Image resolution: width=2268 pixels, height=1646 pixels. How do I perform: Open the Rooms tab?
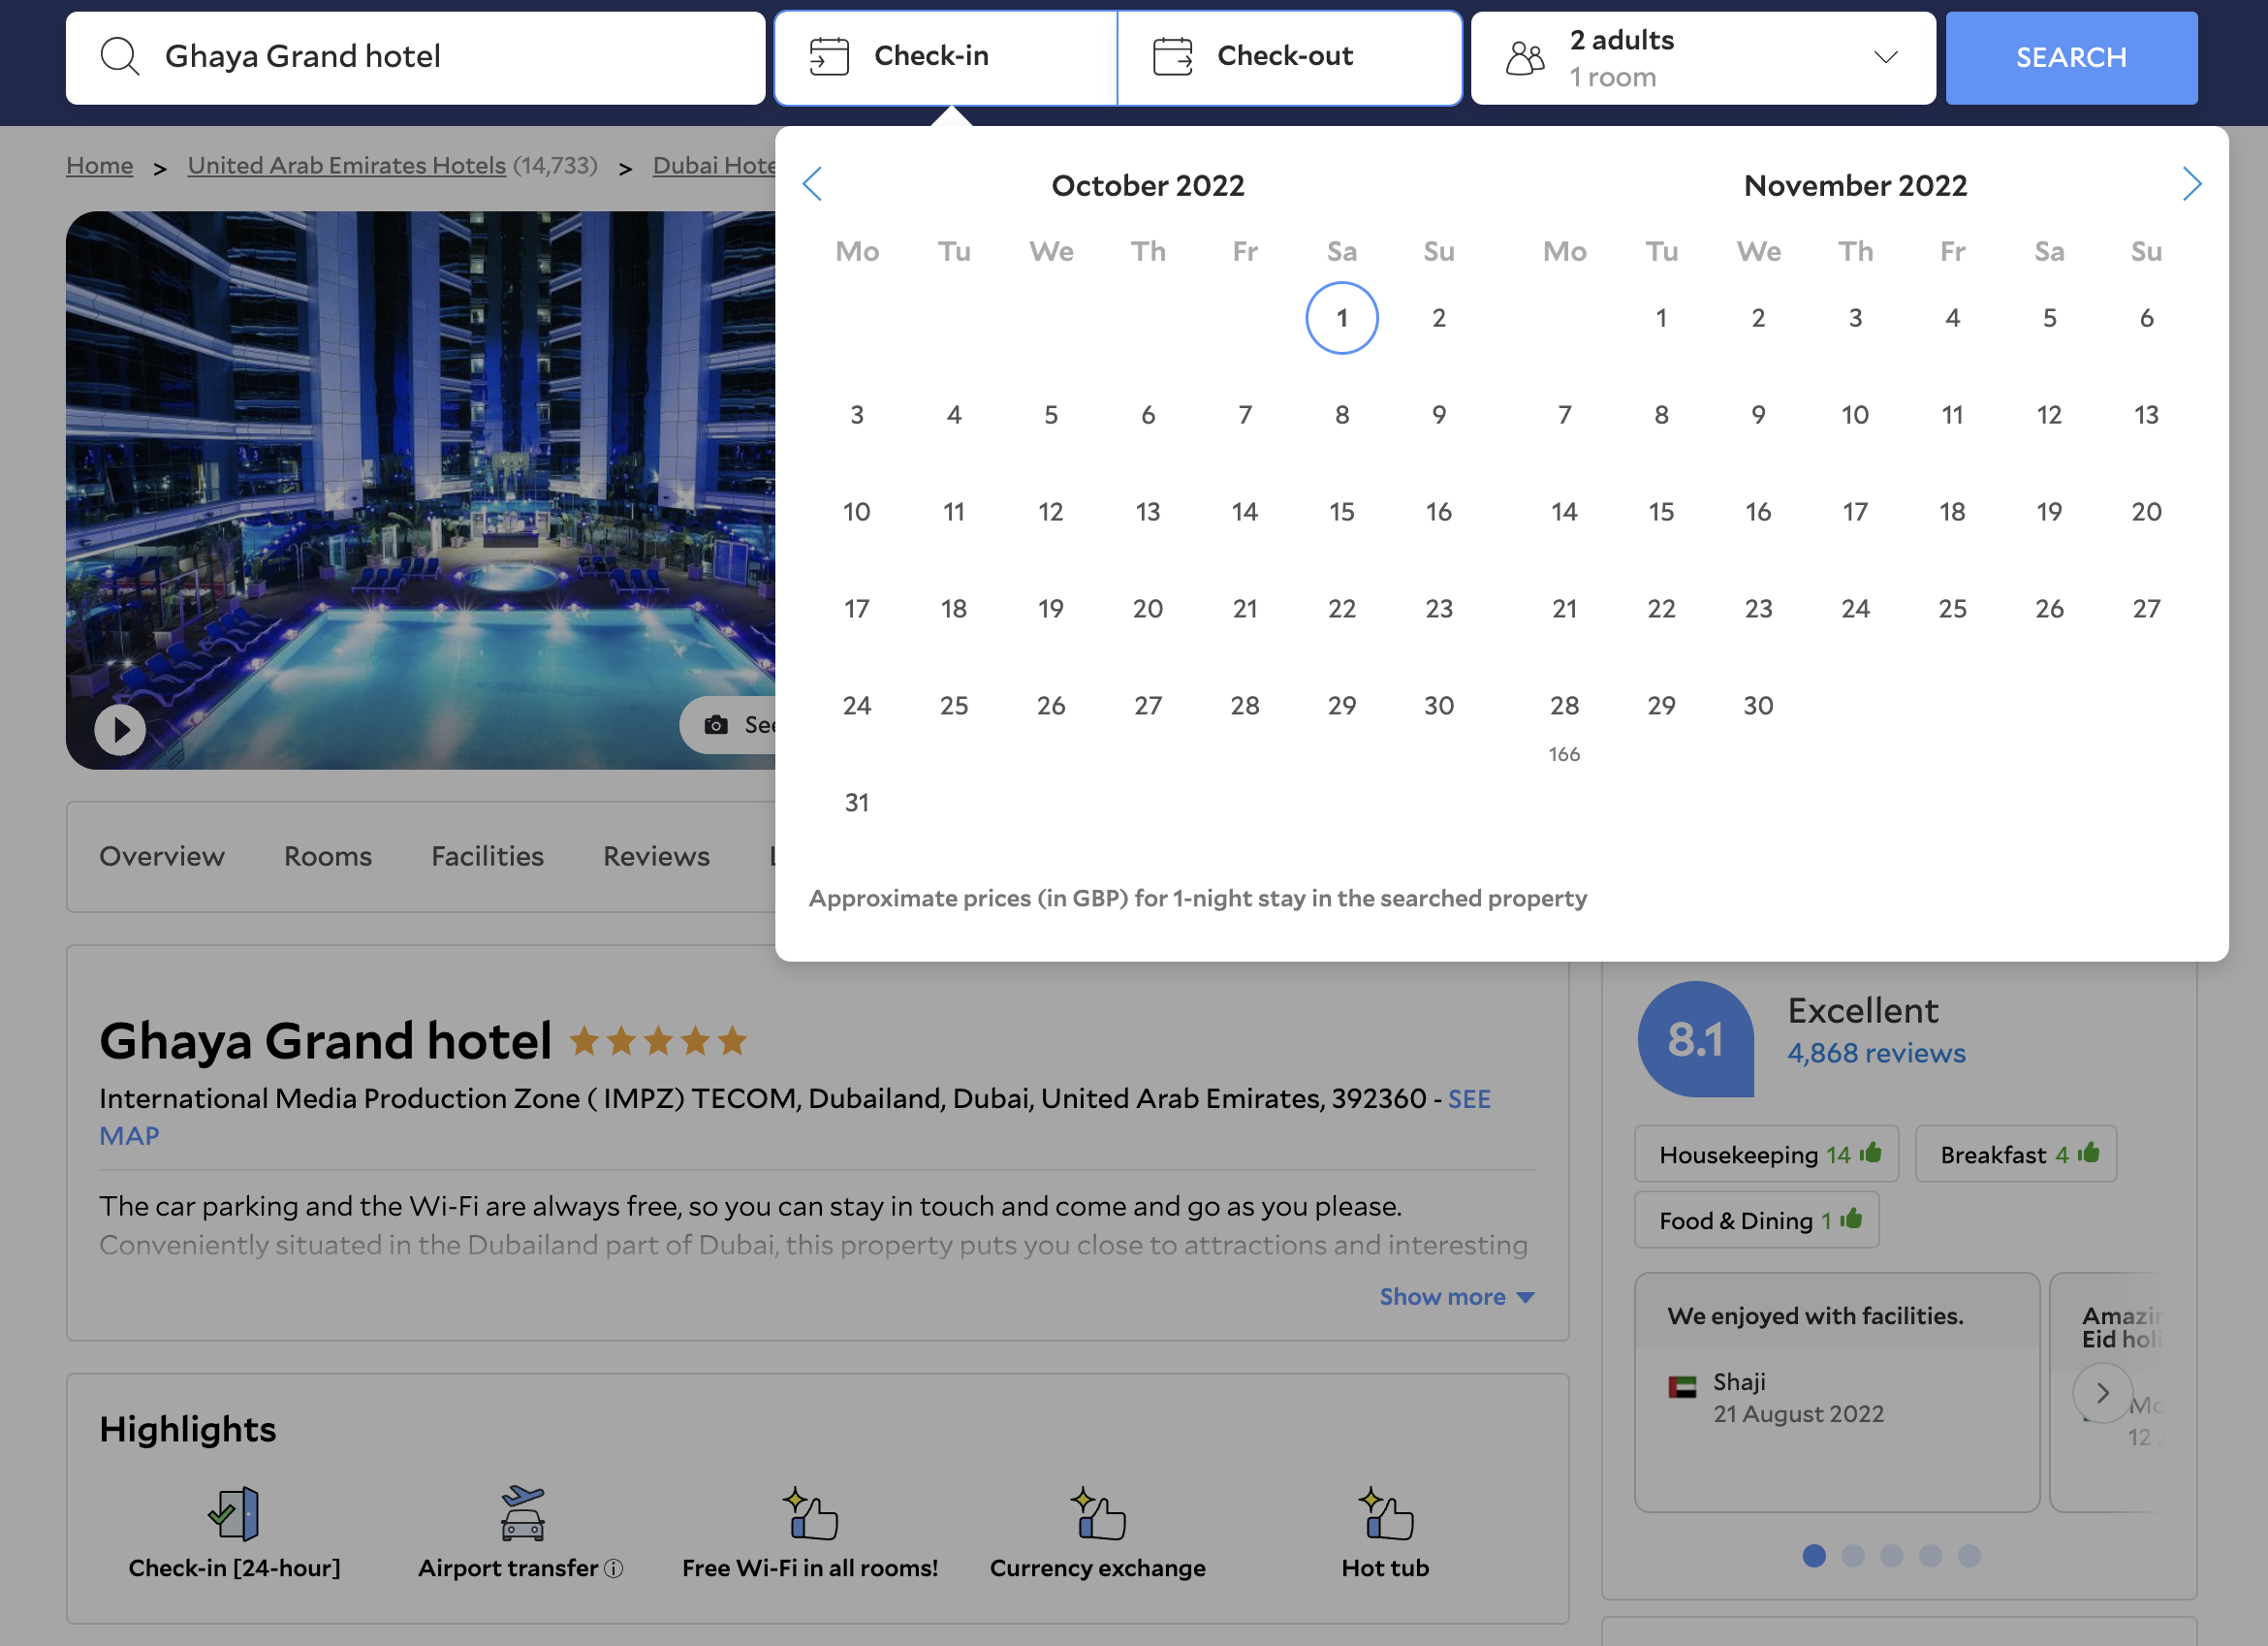(327, 856)
